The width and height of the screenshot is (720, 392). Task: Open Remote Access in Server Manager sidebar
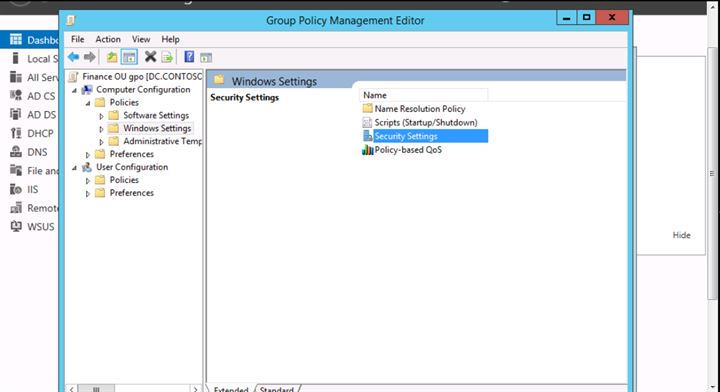[42, 208]
